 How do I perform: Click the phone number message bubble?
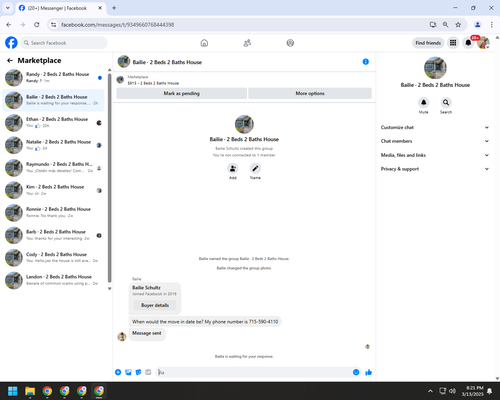pos(205,322)
